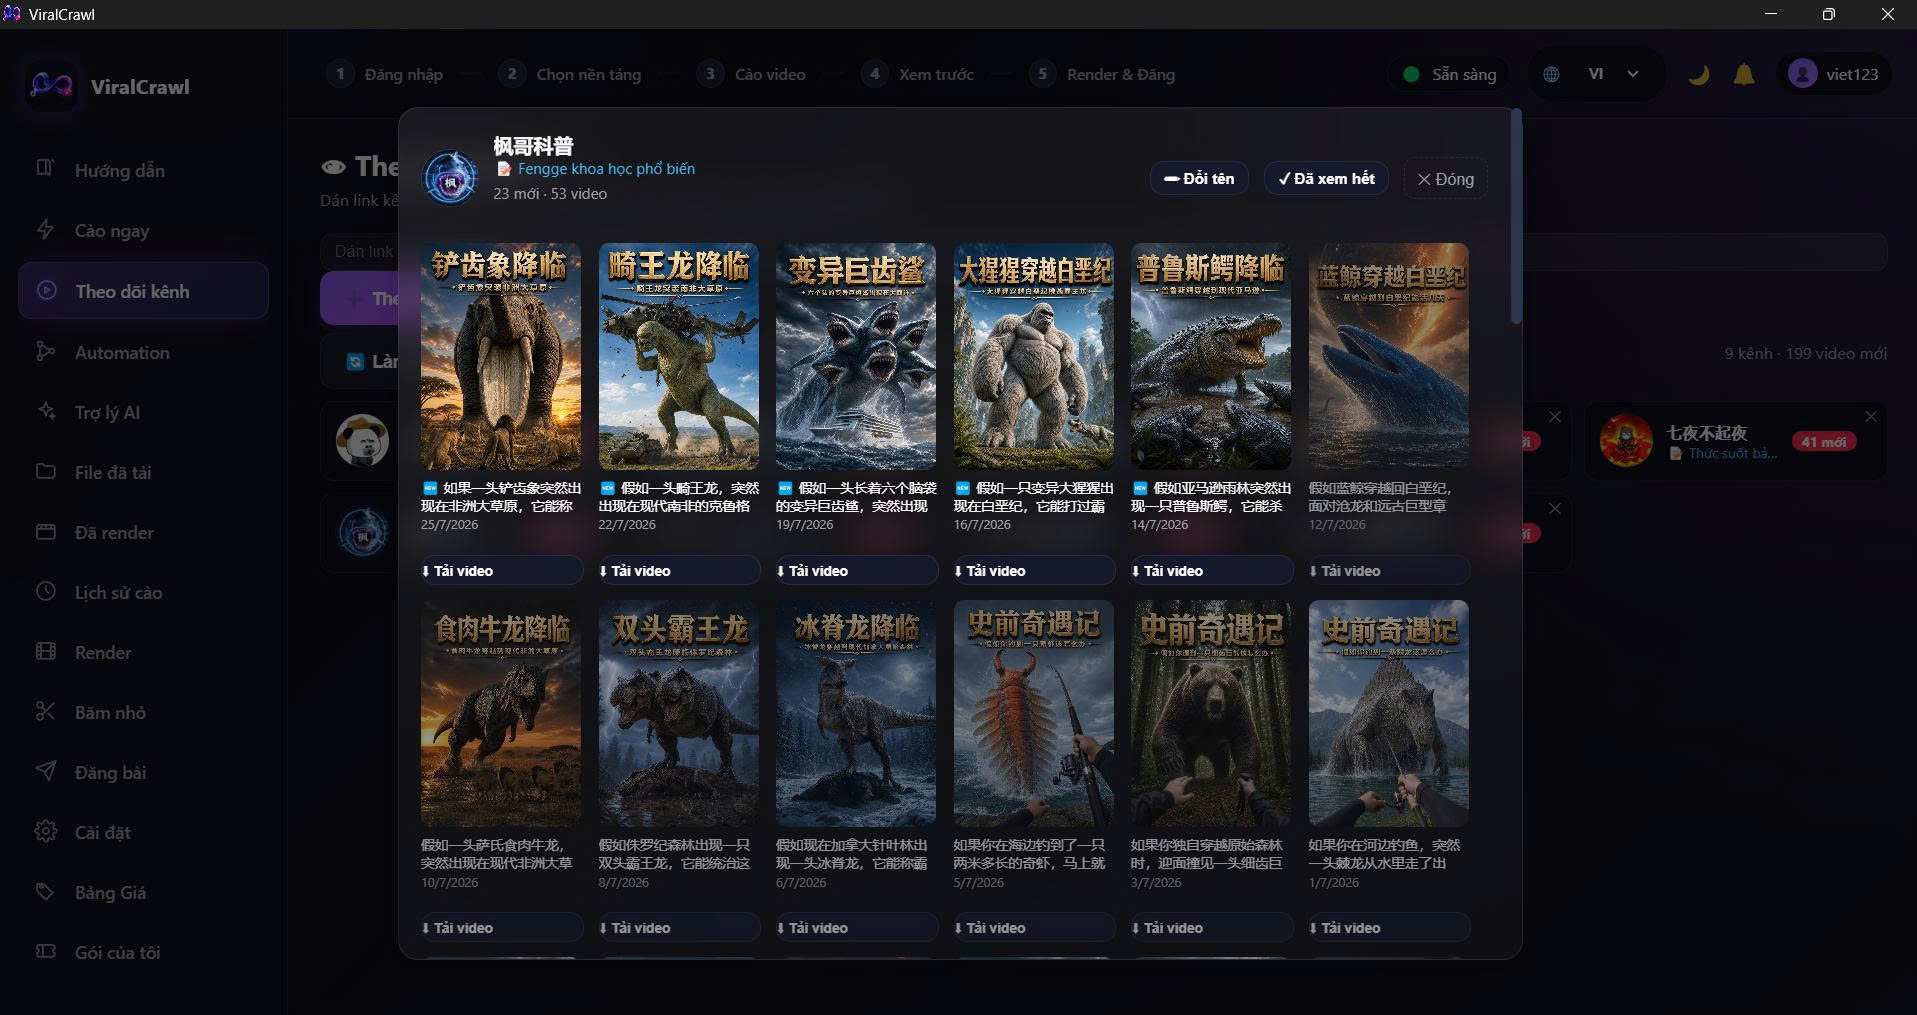Click the Đổi tên rename button

coord(1199,179)
